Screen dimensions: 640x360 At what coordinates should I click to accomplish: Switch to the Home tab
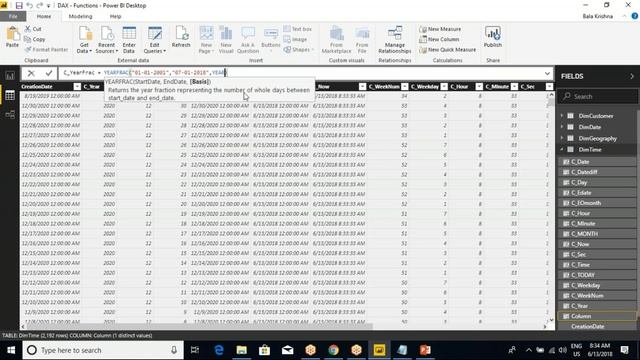(x=44, y=16)
